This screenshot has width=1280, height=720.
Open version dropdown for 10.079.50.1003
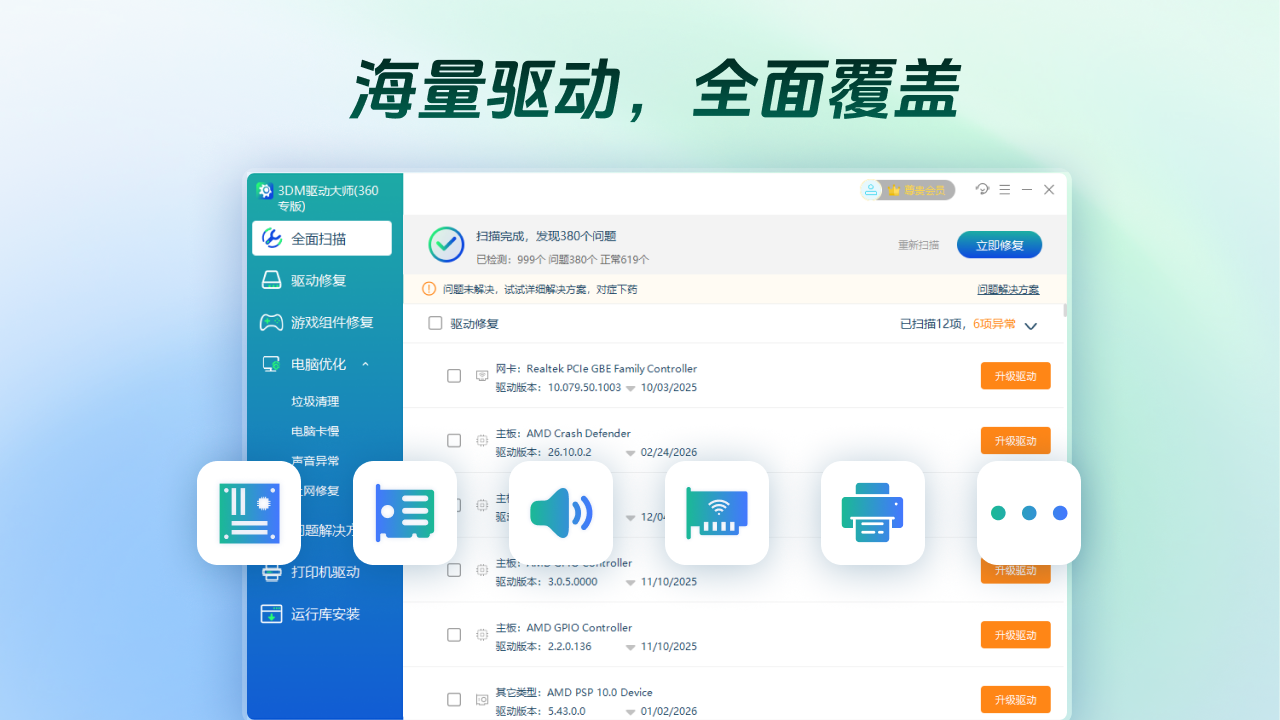(631, 388)
